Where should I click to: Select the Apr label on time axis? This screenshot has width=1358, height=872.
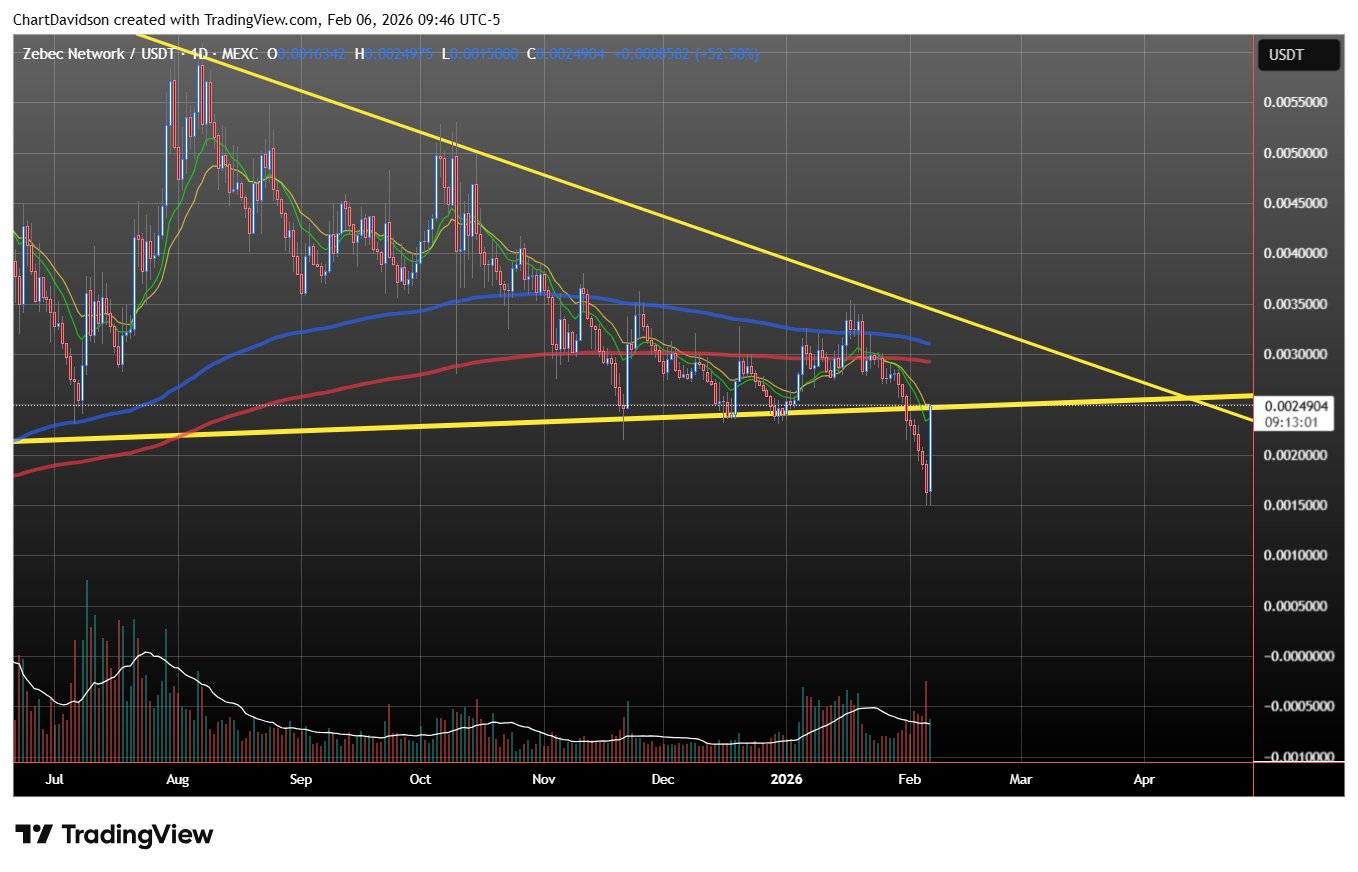pyautogui.click(x=1144, y=778)
